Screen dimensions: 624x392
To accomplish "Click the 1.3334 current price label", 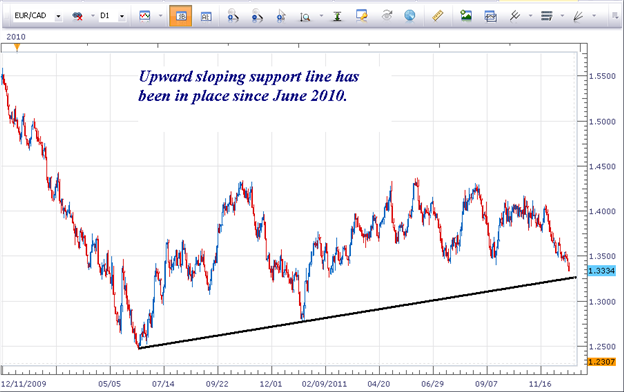I will tap(601, 271).
